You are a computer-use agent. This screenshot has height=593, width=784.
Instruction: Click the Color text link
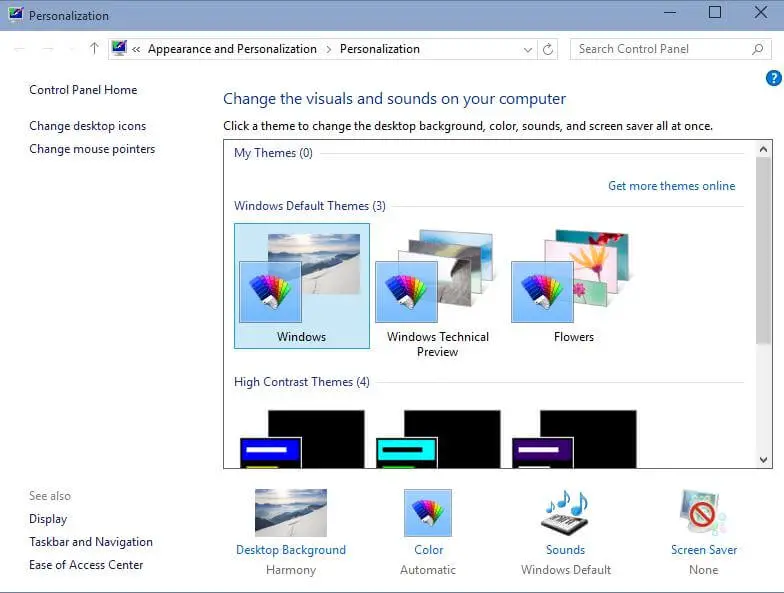[428, 550]
